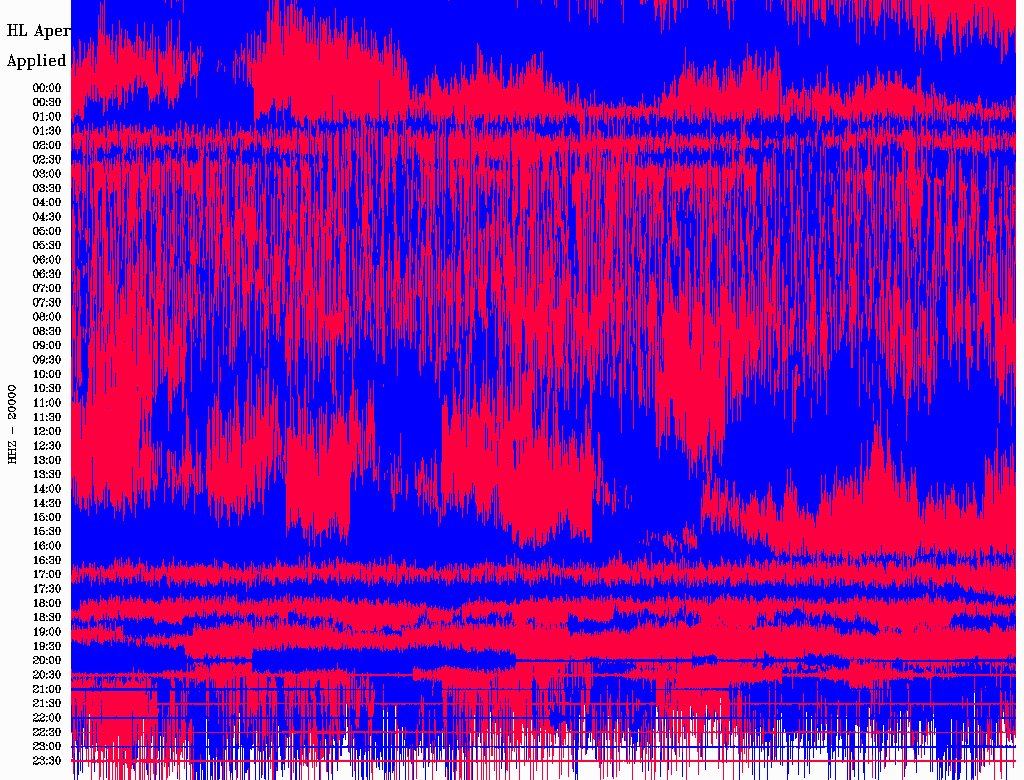This screenshot has height=780, width=1024.
Task: Pick the 08:30 time label
Action: [47, 331]
